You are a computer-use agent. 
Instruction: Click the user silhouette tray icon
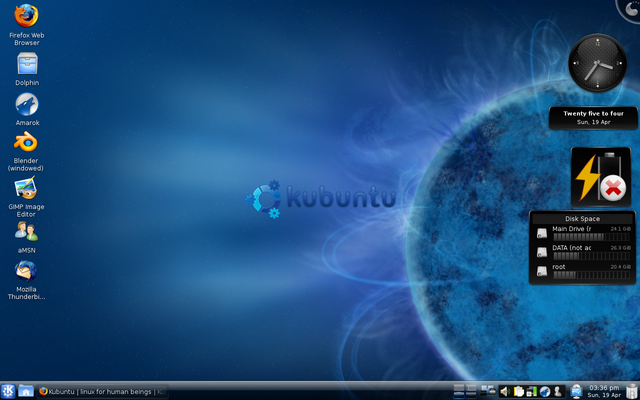tap(558, 391)
